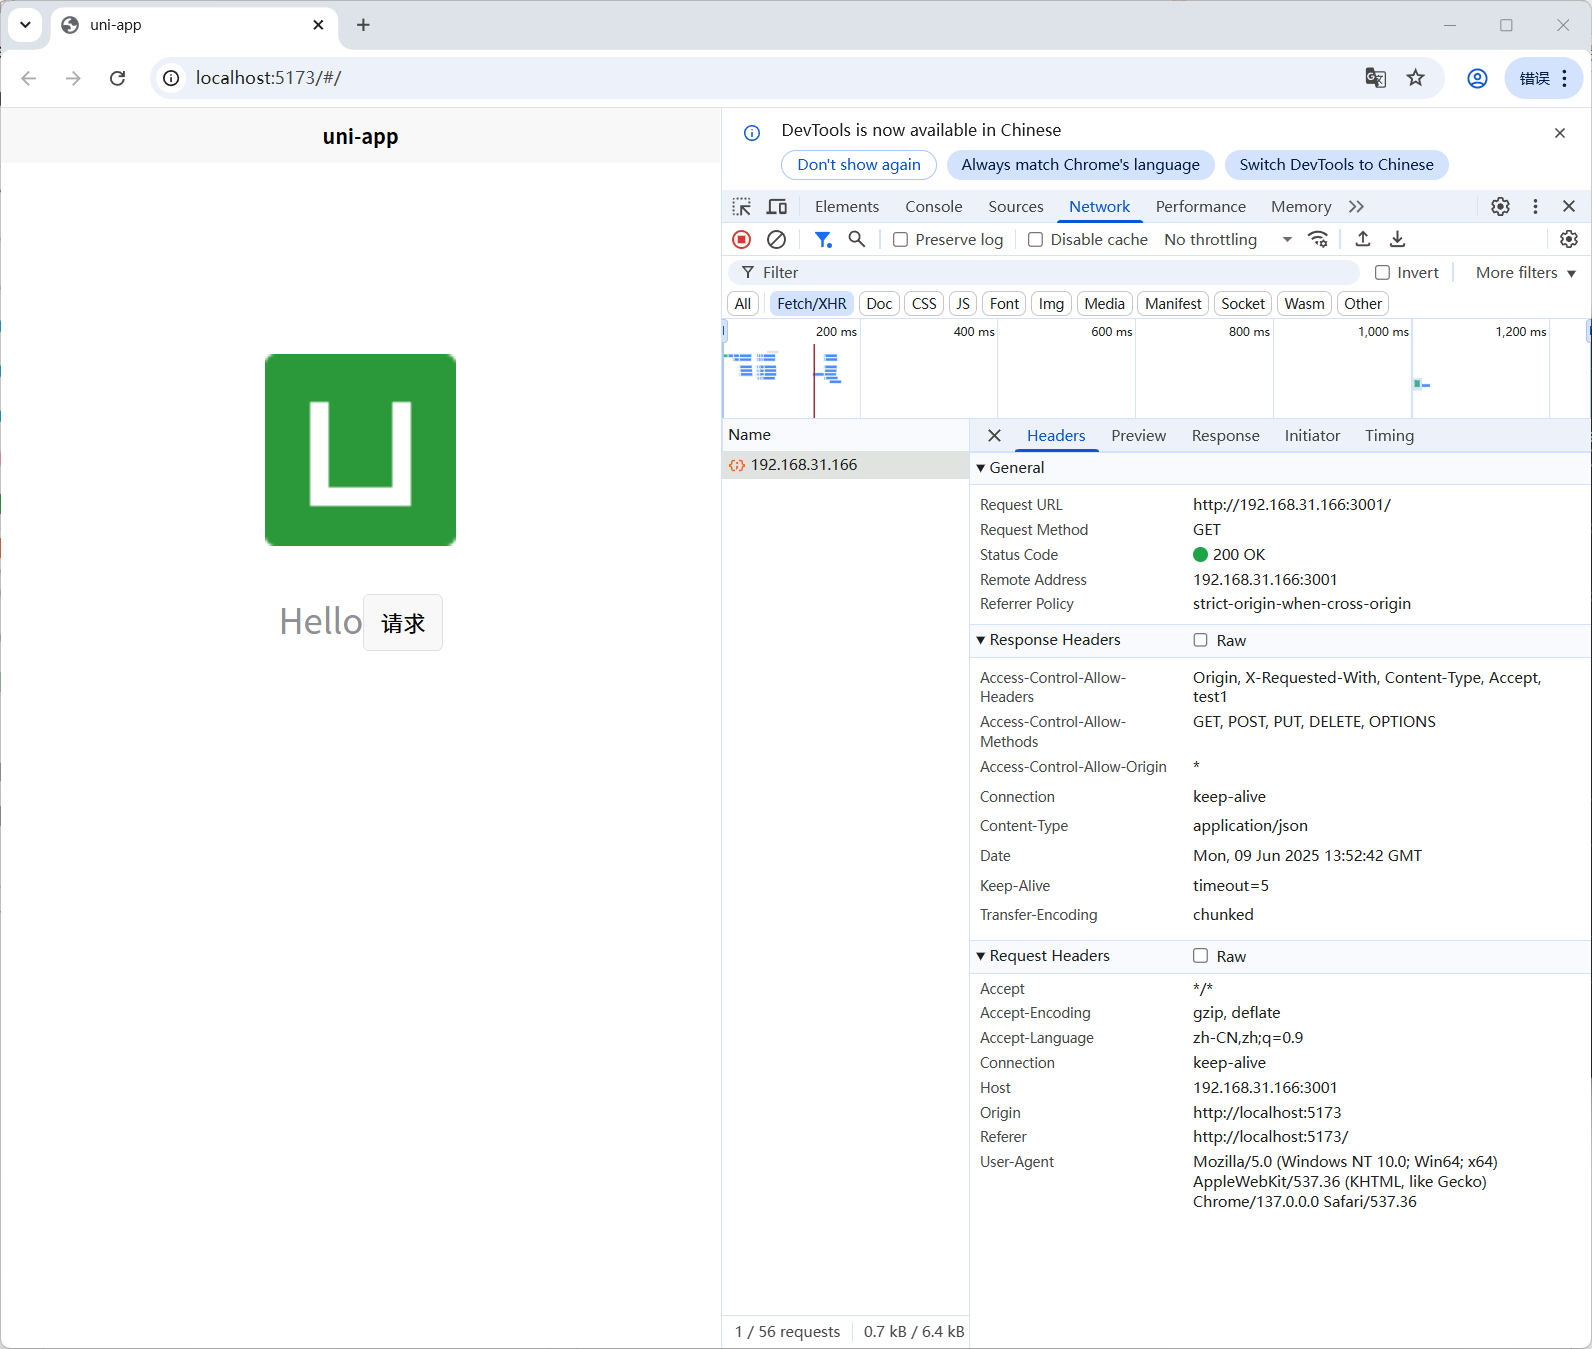Select the All request type filter

click(742, 304)
